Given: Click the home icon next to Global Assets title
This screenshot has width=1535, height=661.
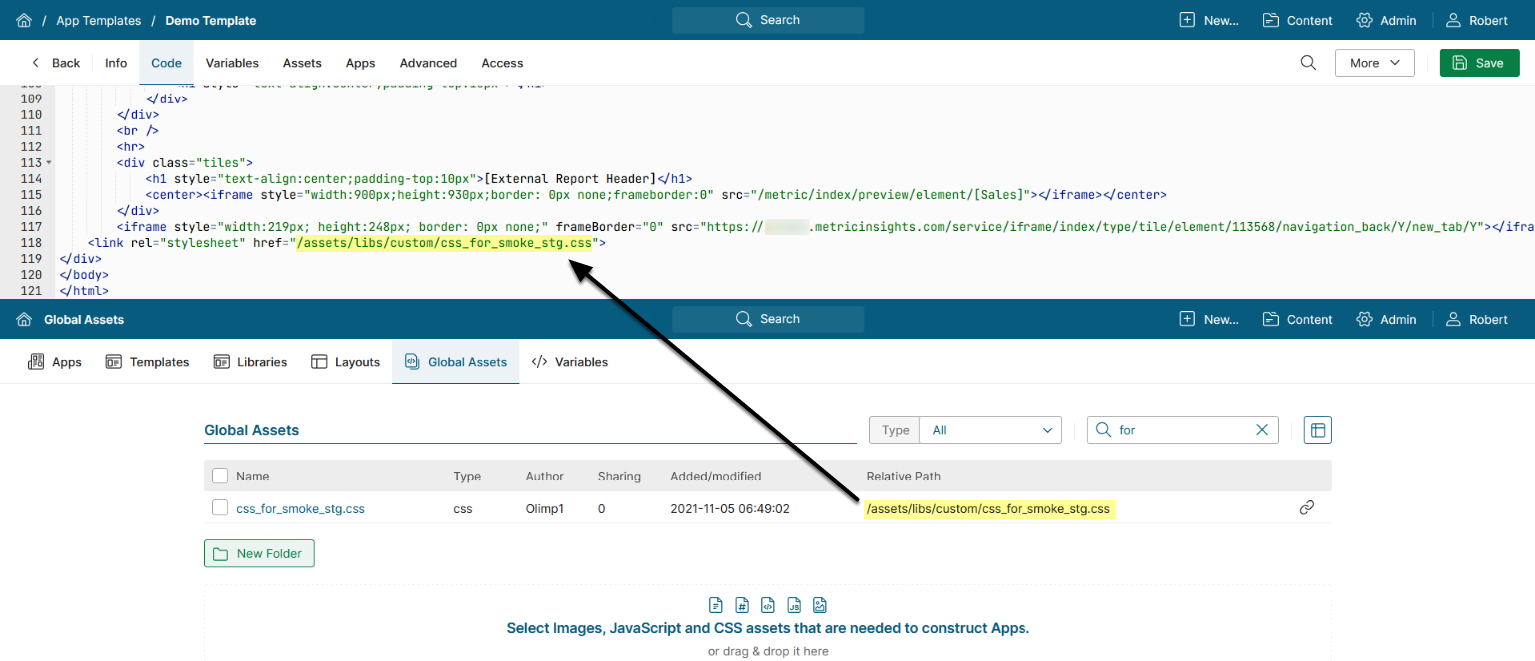Looking at the screenshot, I should click(x=24, y=320).
